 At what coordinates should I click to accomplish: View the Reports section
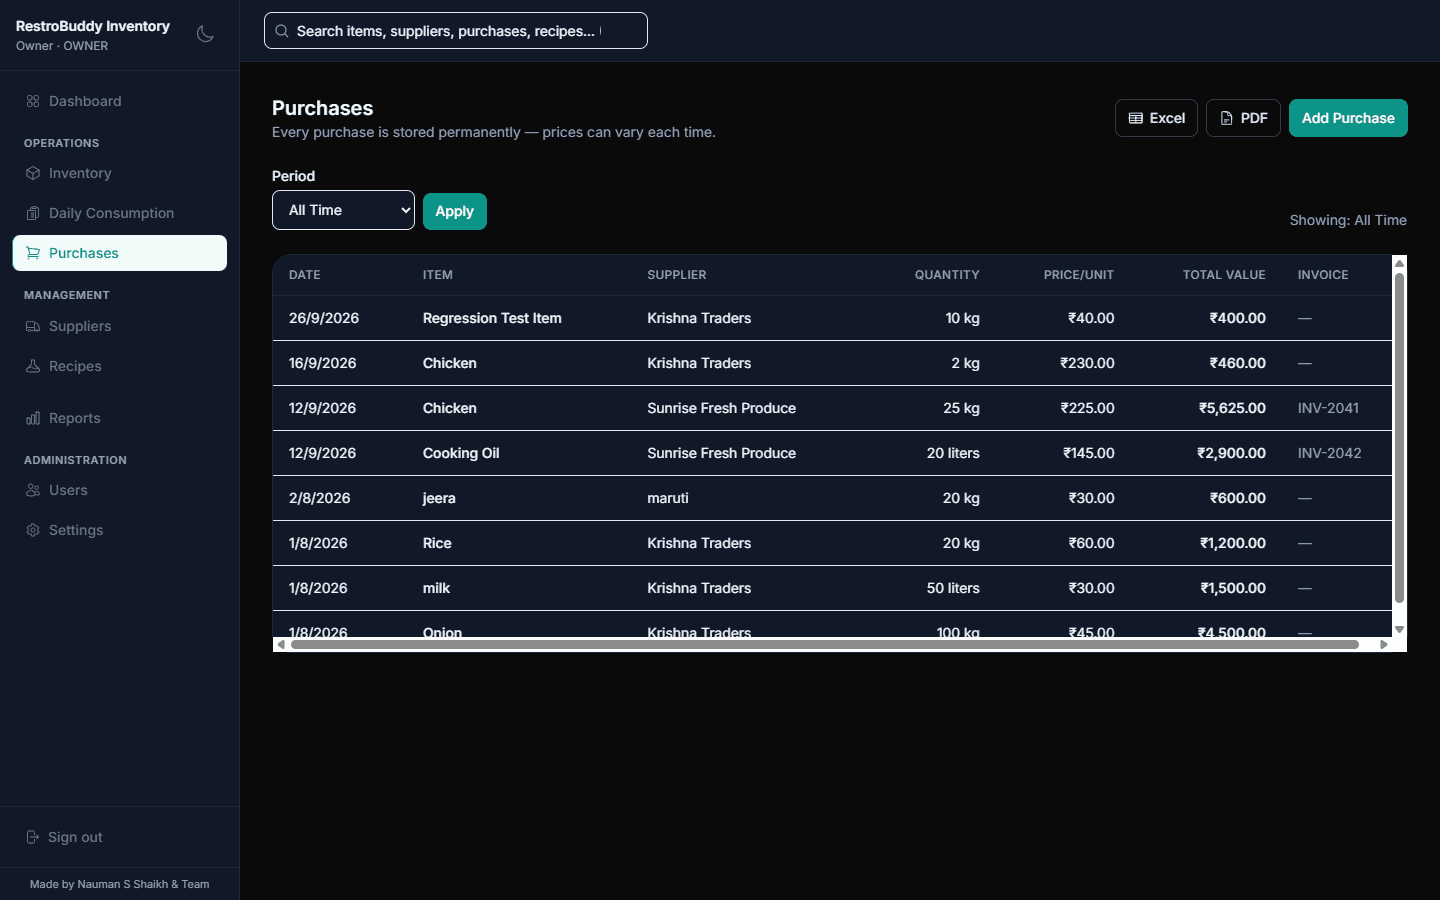click(x=120, y=418)
